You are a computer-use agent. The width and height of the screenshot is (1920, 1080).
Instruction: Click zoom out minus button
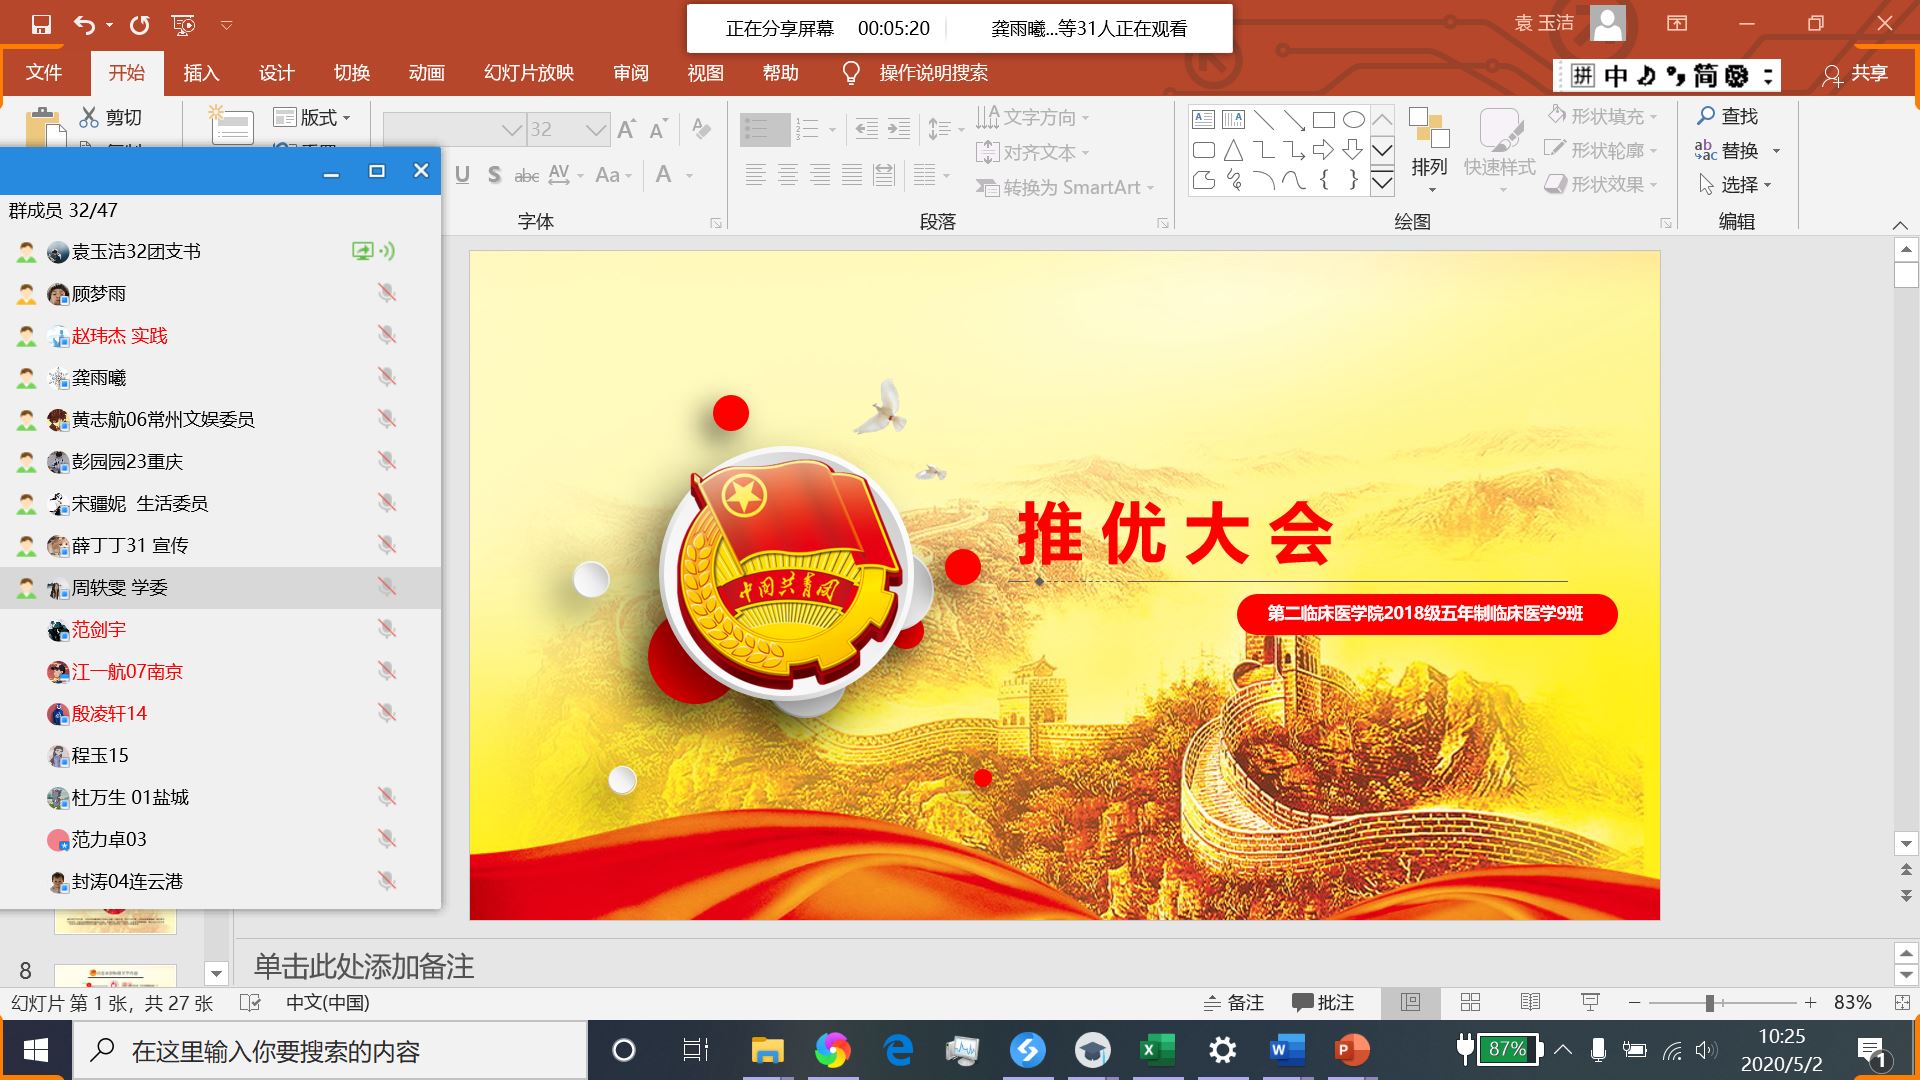point(1634,1002)
